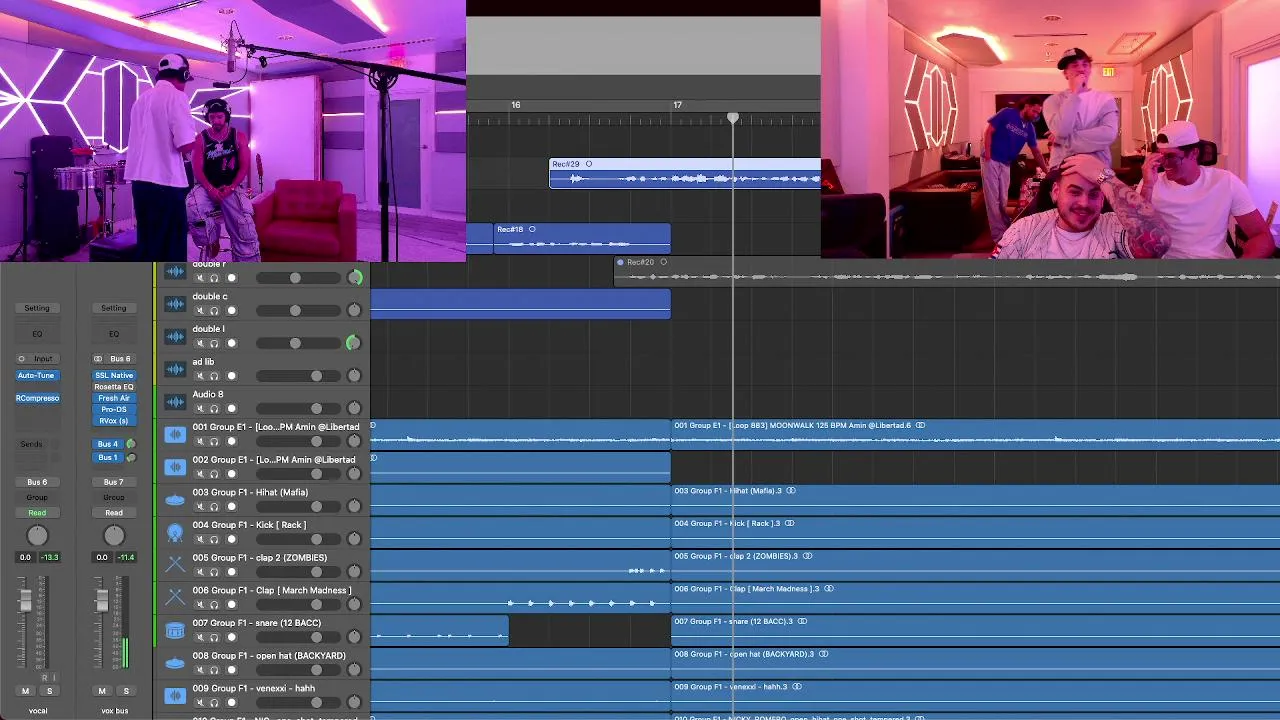Screen dimensions: 1280x720
Task: Toggle the S solo button on vocal strip
Action: click(49, 691)
